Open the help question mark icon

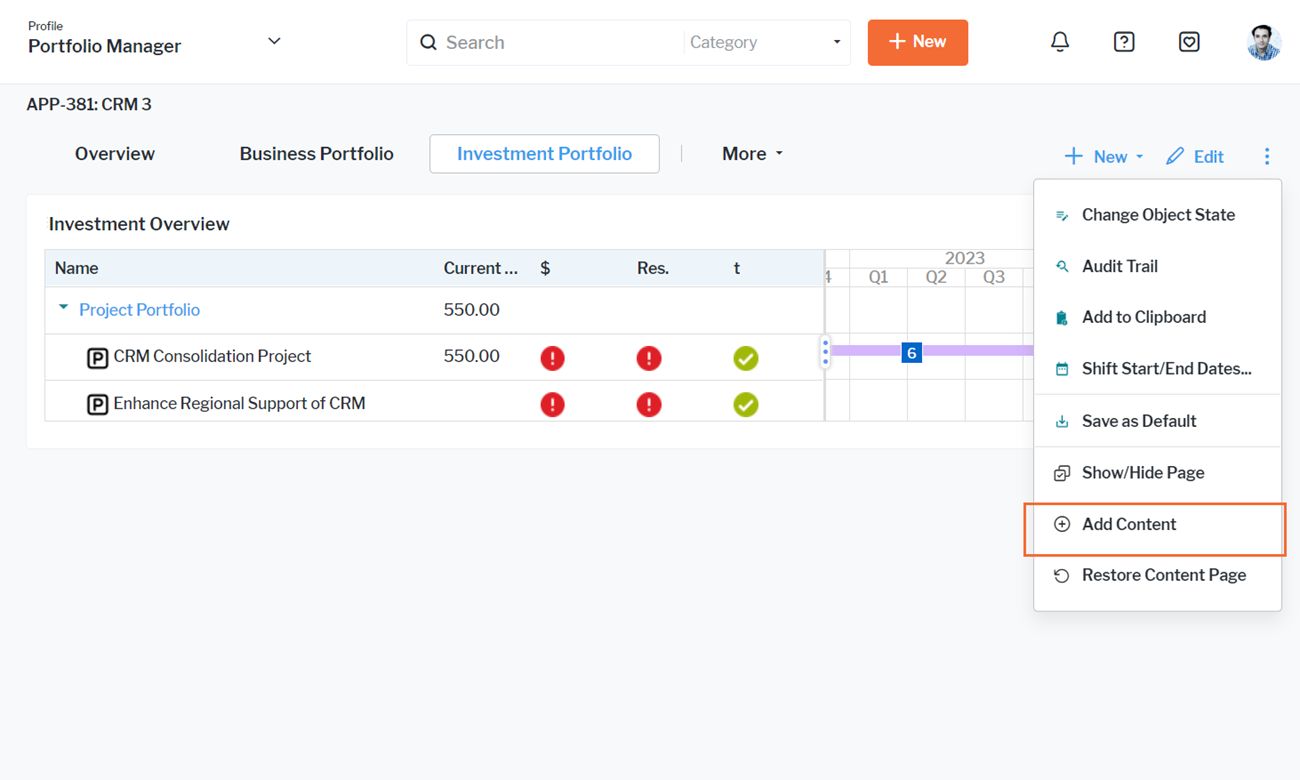tap(1124, 42)
